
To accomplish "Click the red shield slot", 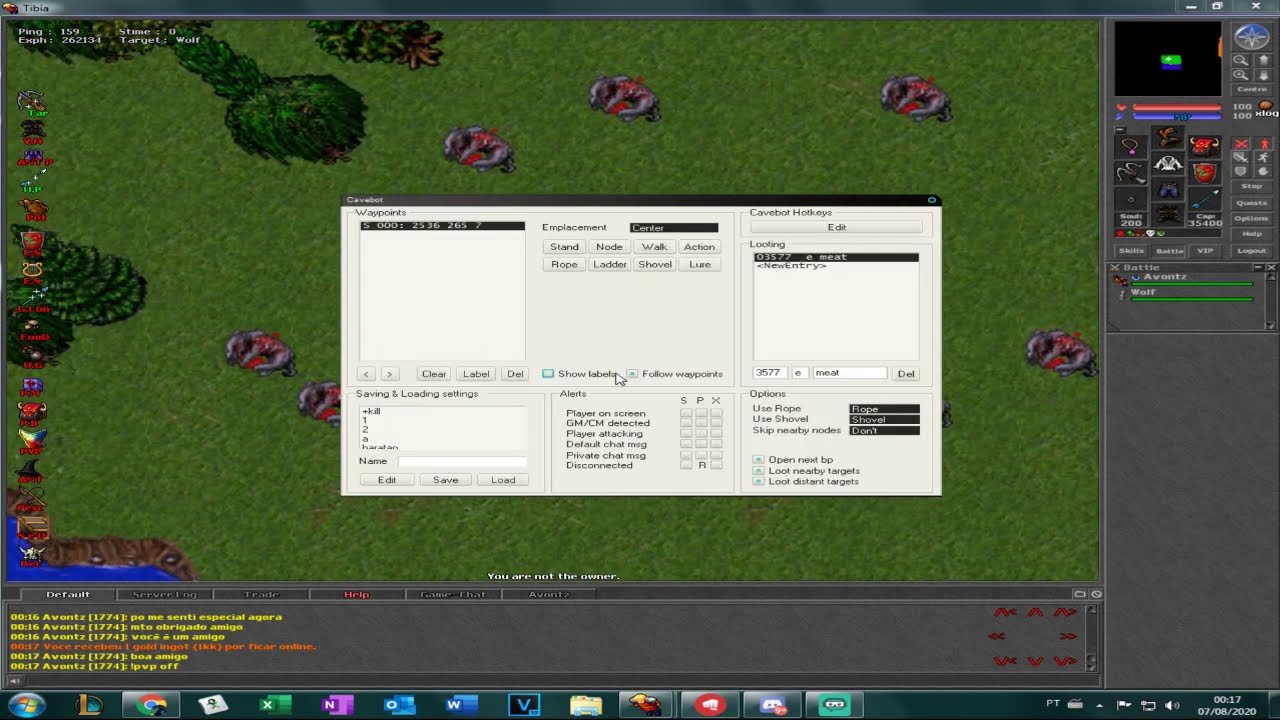I will tap(1205, 173).
